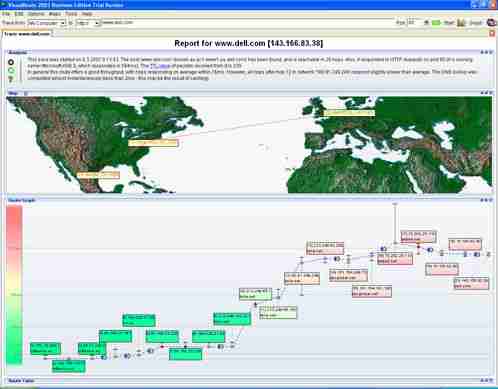Open the Tools menu
This screenshot has height=389, width=498.
click(x=71, y=14)
